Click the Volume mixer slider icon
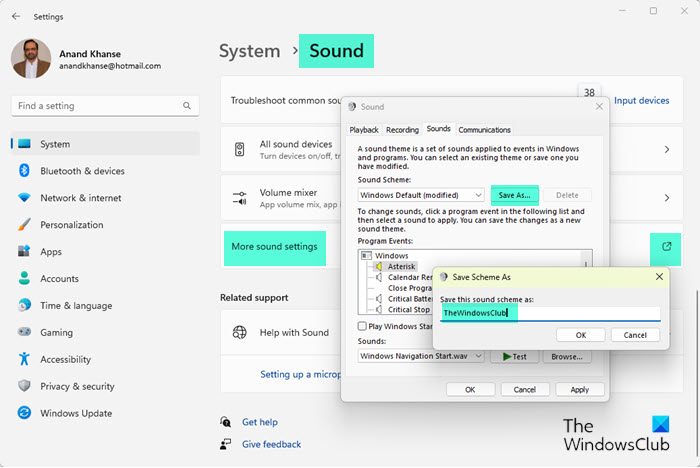Image resolution: width=700 pixels, height=468 pixels. point(240,198)
